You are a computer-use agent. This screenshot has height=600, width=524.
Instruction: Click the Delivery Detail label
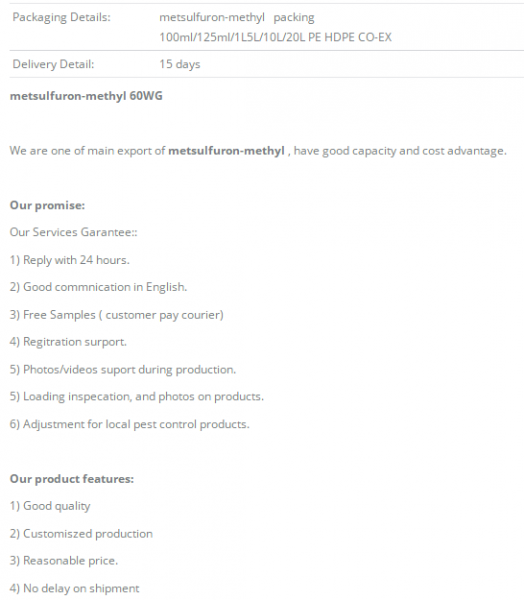[x=53, y=64]
